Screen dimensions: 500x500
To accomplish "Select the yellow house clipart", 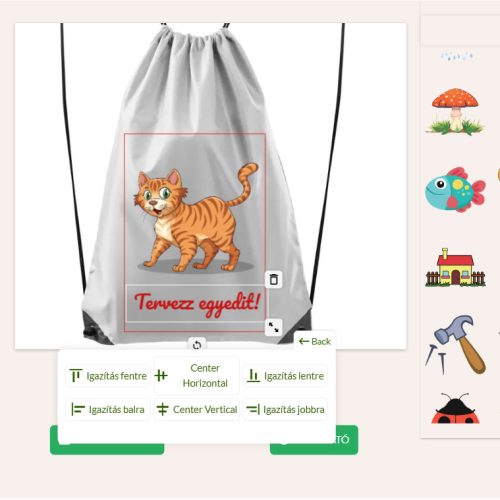I will pyautogui.click(x=455, y=267).
